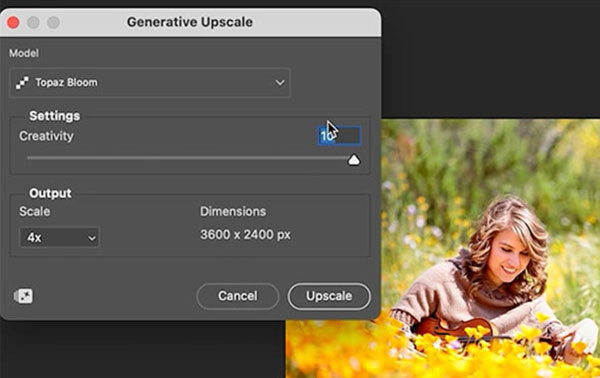Click the Dimensions label
This screenshot has height=378, width=600.
233,212
